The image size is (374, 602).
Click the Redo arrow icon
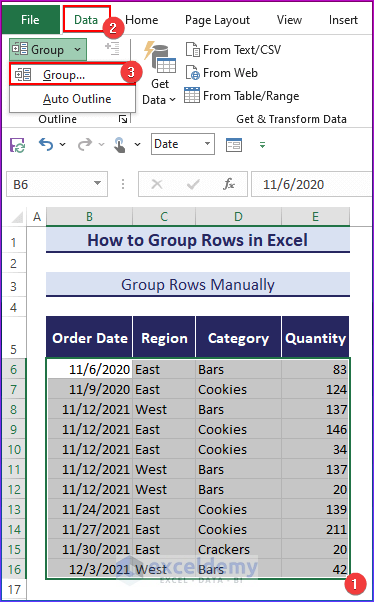click(84, 144)
